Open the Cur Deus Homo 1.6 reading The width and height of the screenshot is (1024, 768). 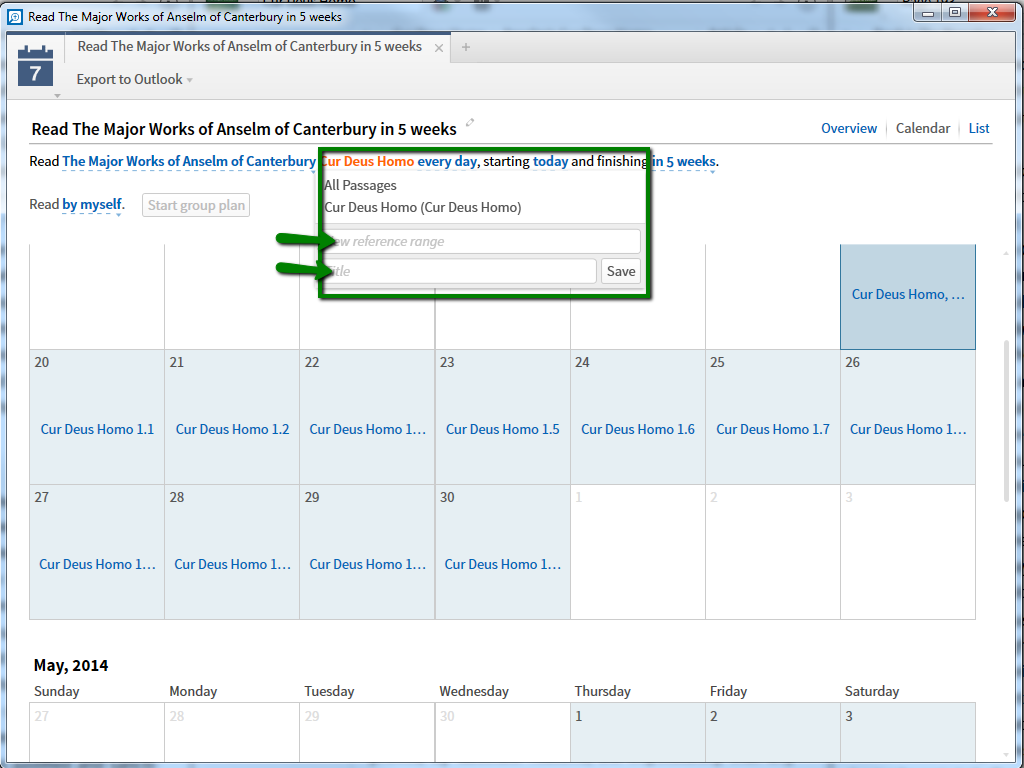point(638,429)
